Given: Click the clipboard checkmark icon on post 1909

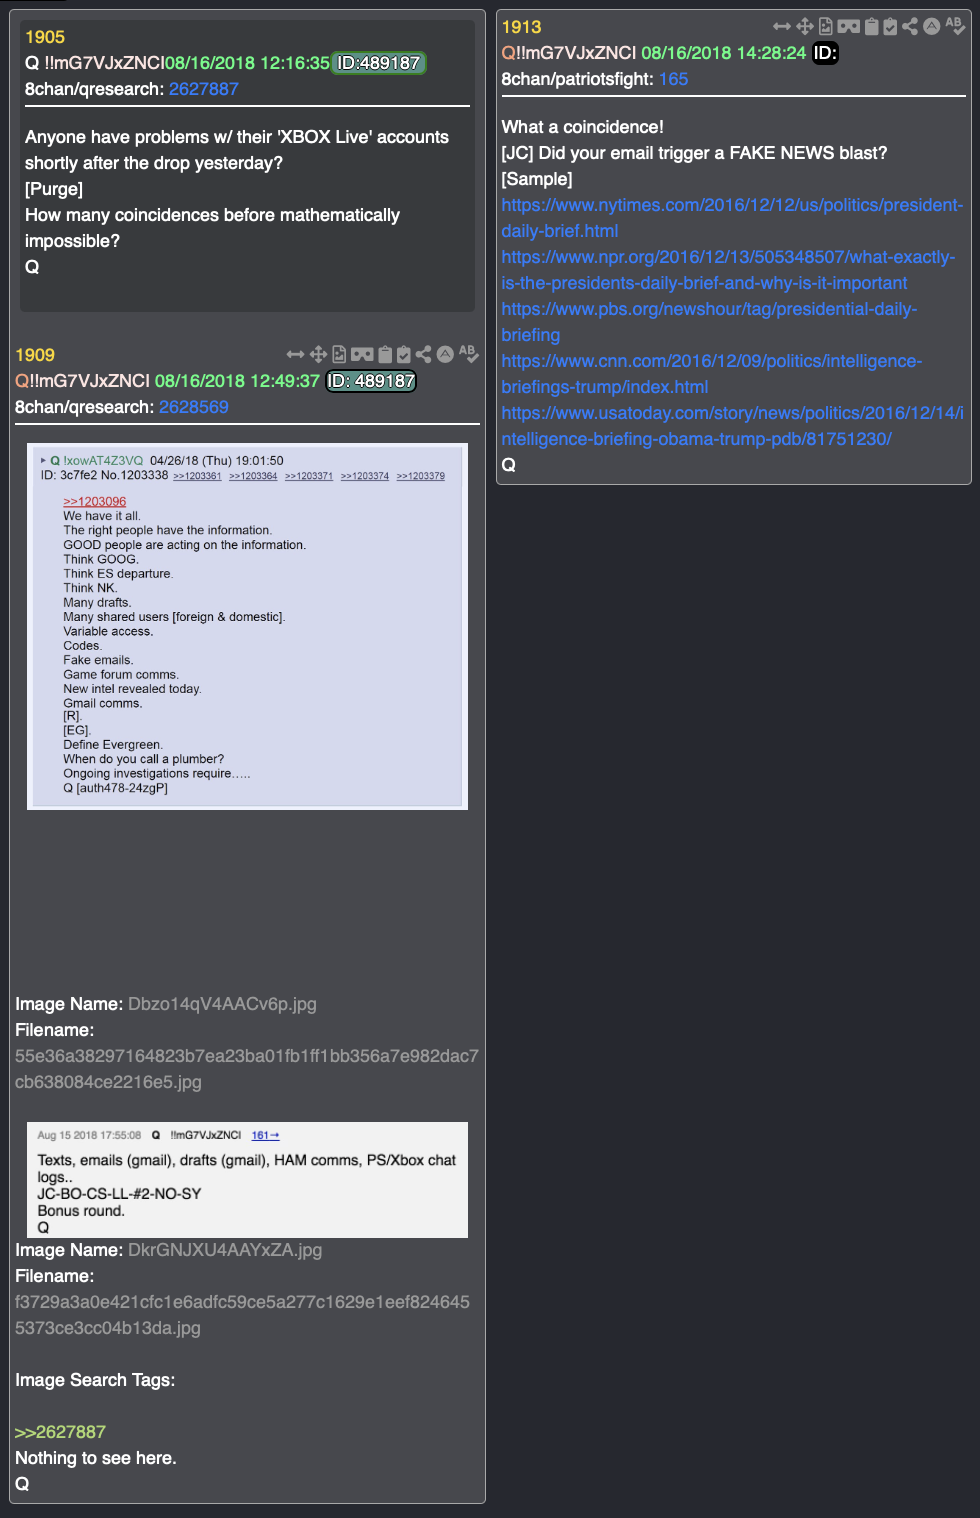Looking at the screenshot, I should coord(403,354).
